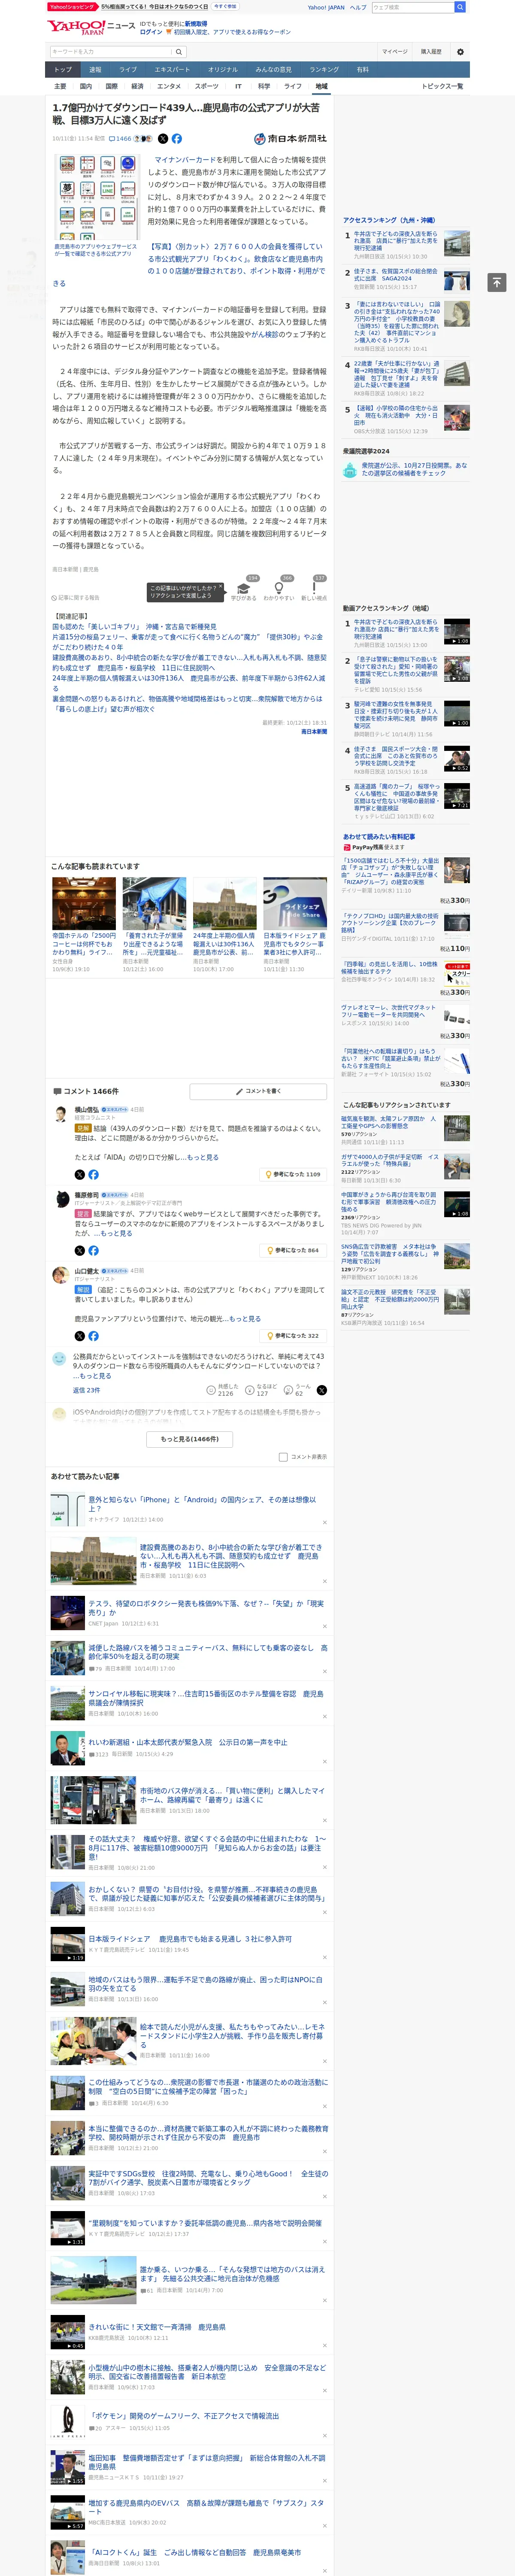
Task: Click the top web search input
Action: tap(412, 7)
